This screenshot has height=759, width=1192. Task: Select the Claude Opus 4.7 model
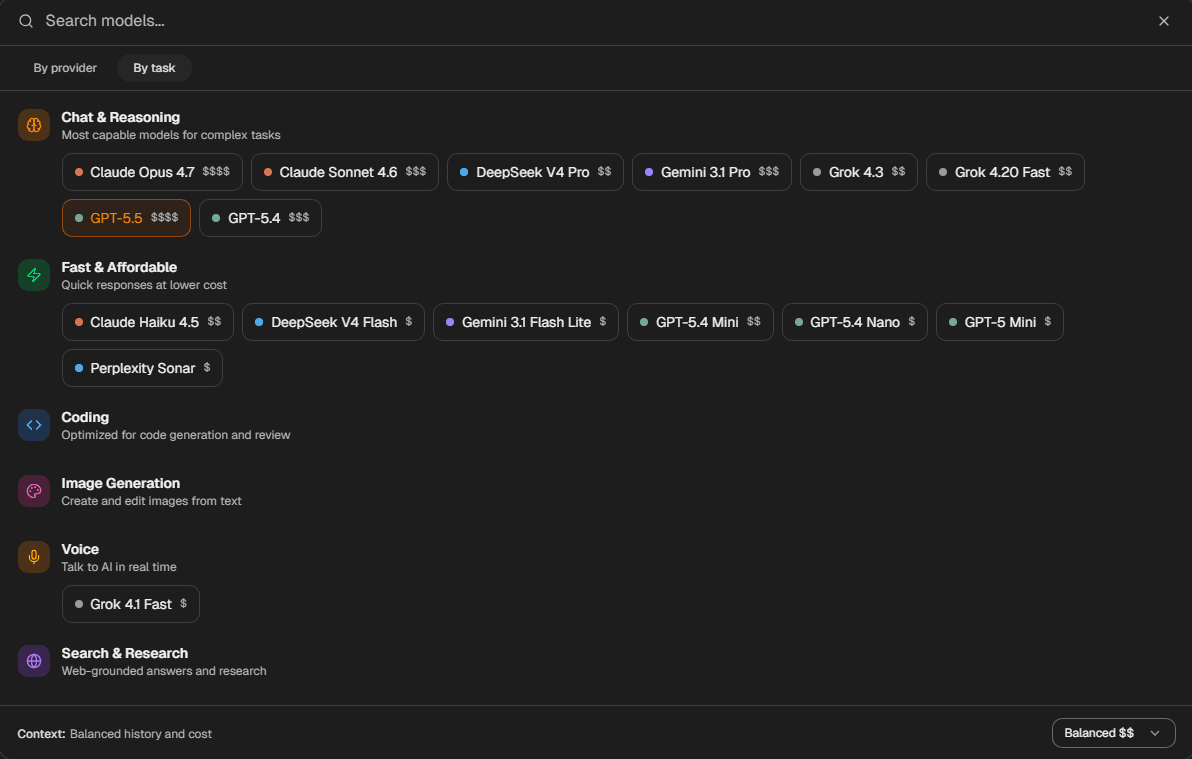[x=152, y=172]
